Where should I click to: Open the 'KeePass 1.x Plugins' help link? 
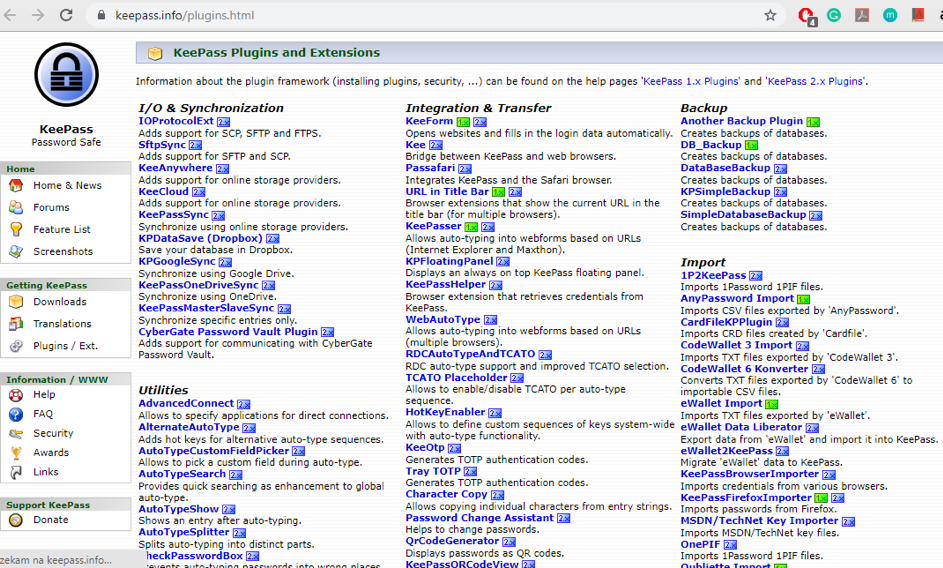[691, 81]
